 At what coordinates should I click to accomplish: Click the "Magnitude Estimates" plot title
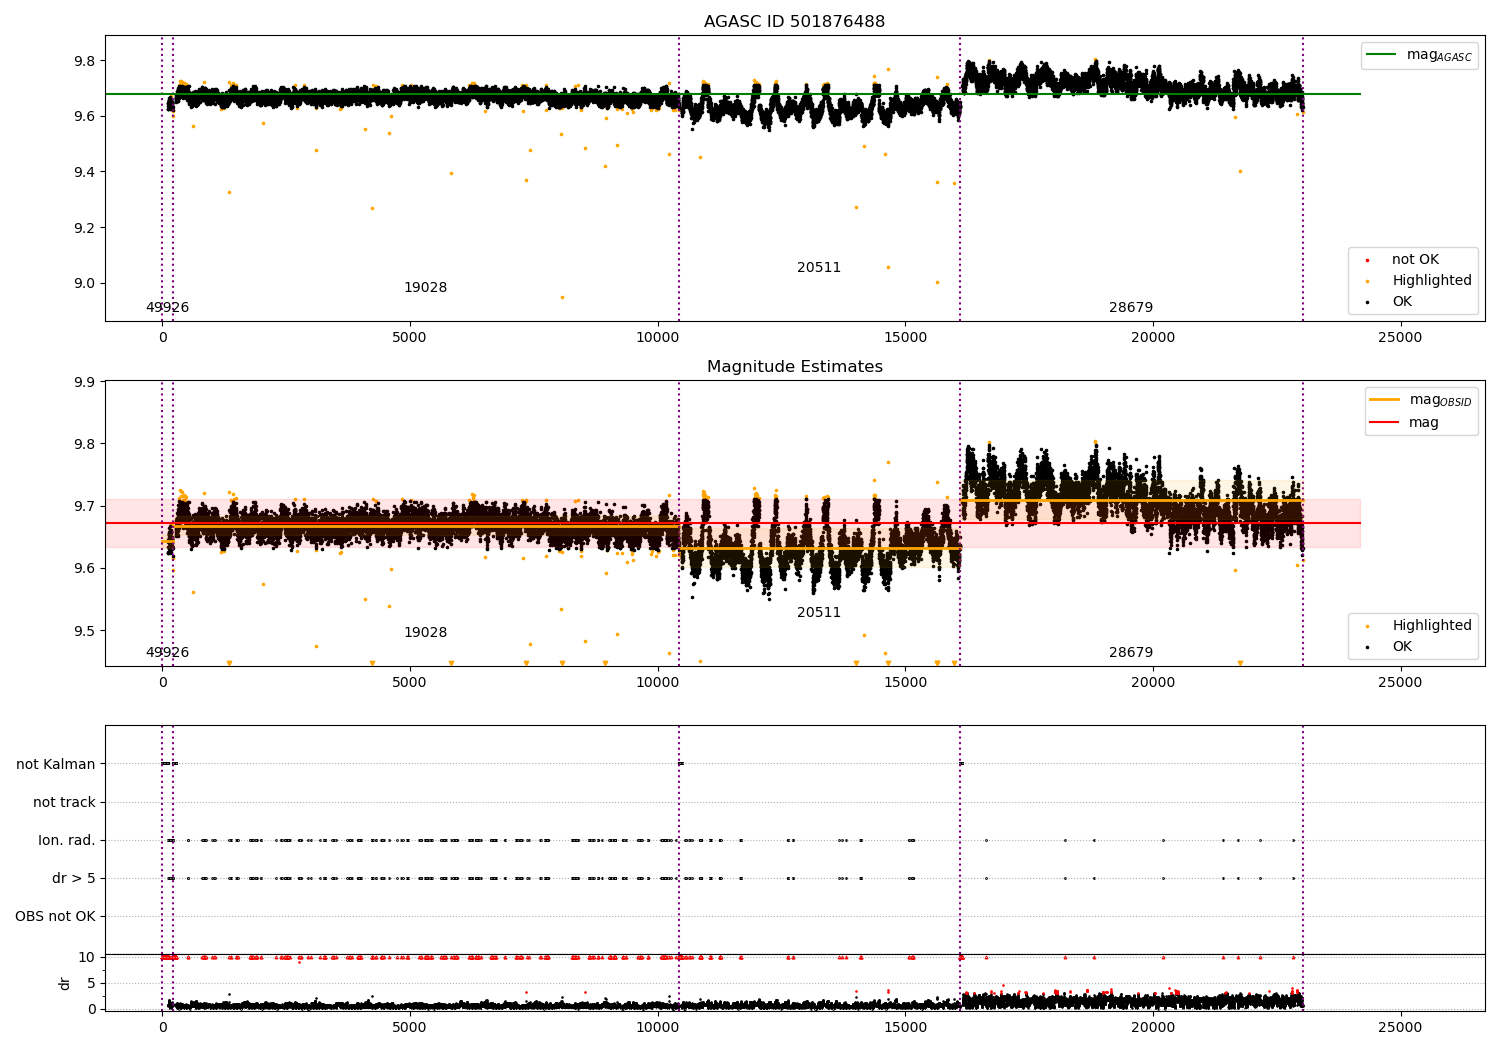pos(794,367)
